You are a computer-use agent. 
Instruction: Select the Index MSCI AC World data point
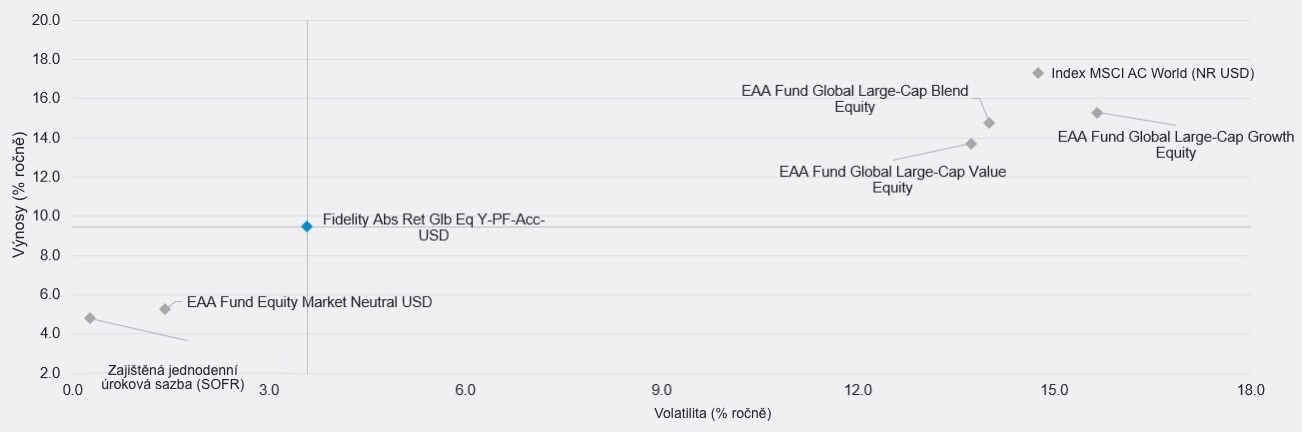click(x=1038, y=73)
